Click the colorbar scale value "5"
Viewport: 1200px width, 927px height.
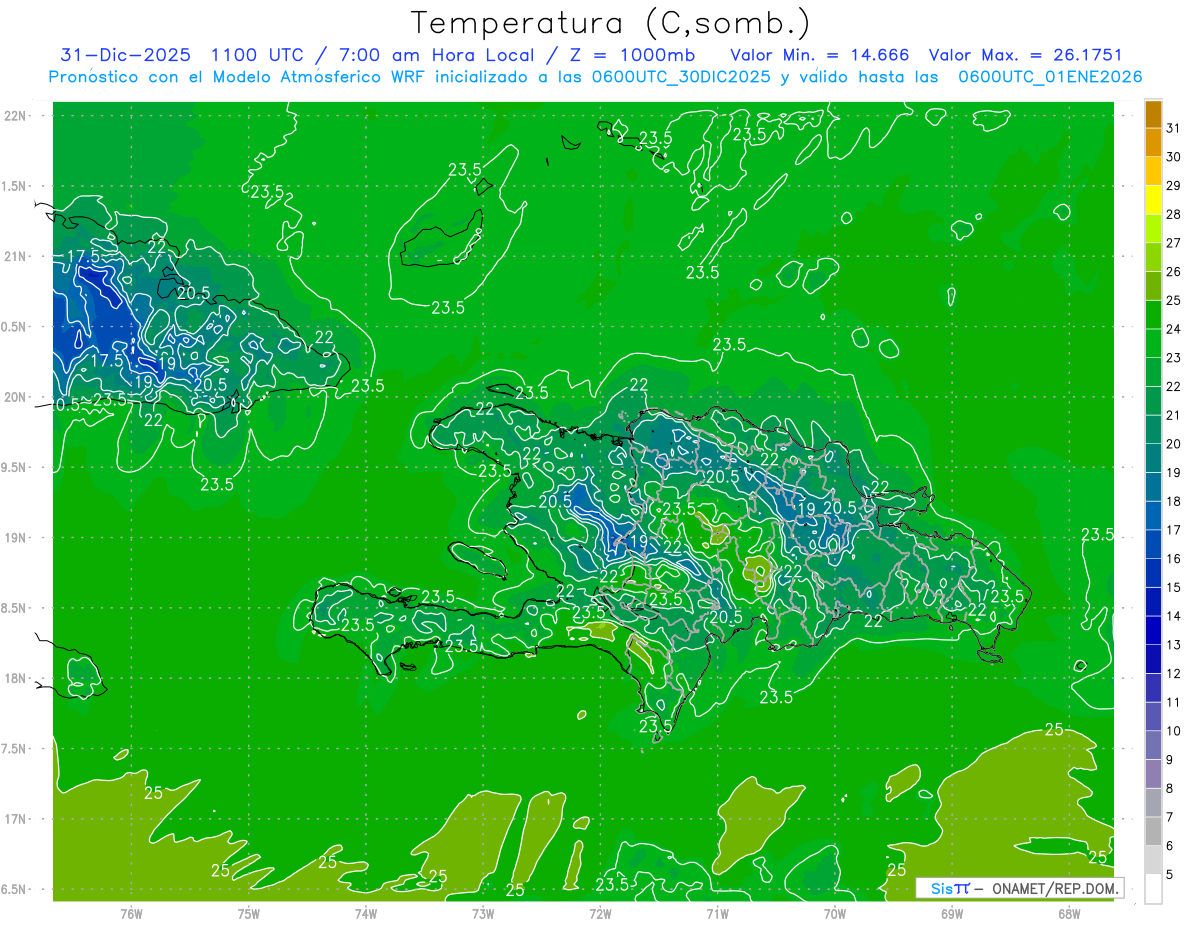[x=1171, y=875]
